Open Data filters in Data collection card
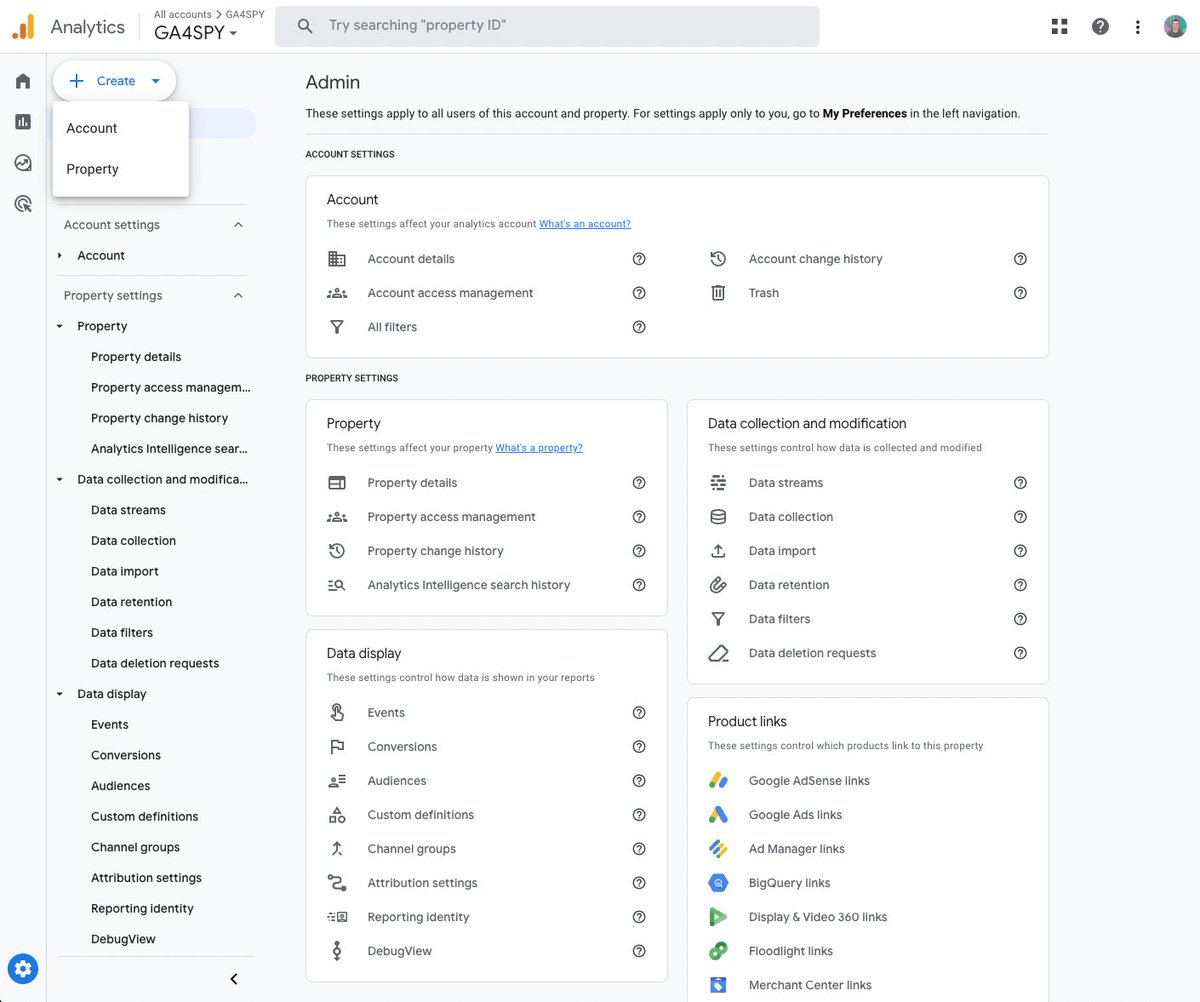 click(x=779, y=619)
